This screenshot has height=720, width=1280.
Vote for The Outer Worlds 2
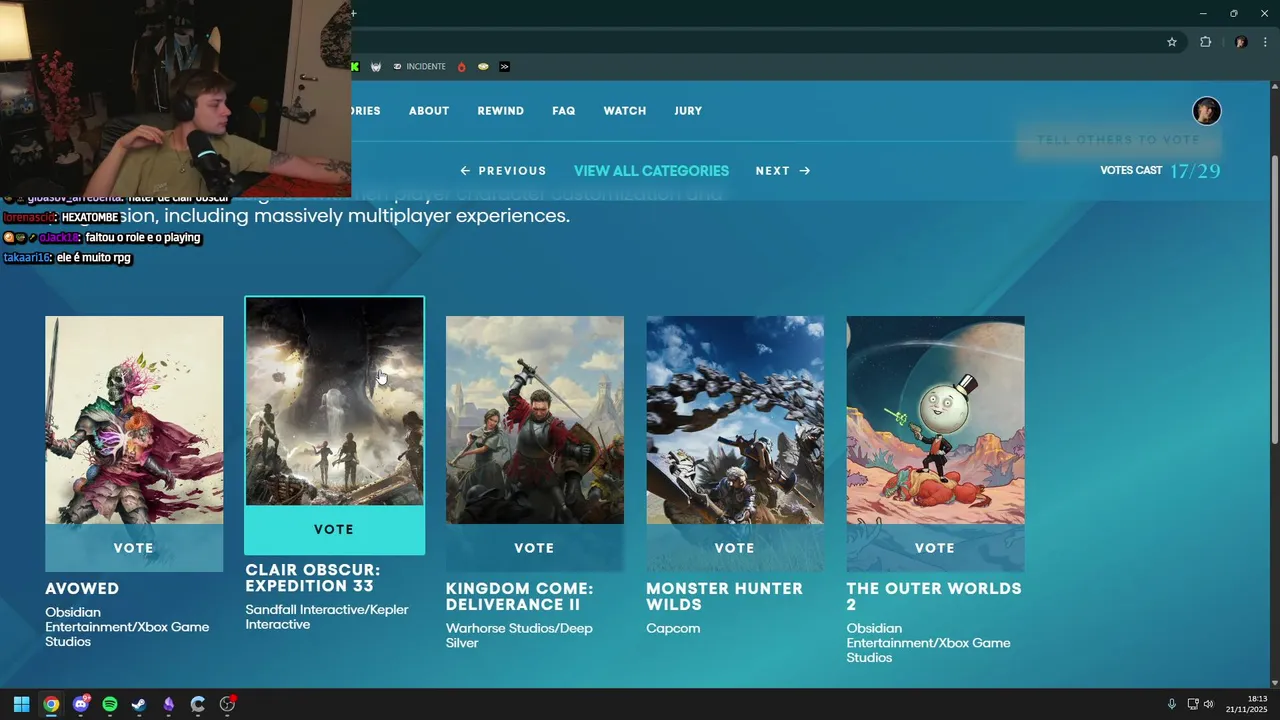coord(935,548)
